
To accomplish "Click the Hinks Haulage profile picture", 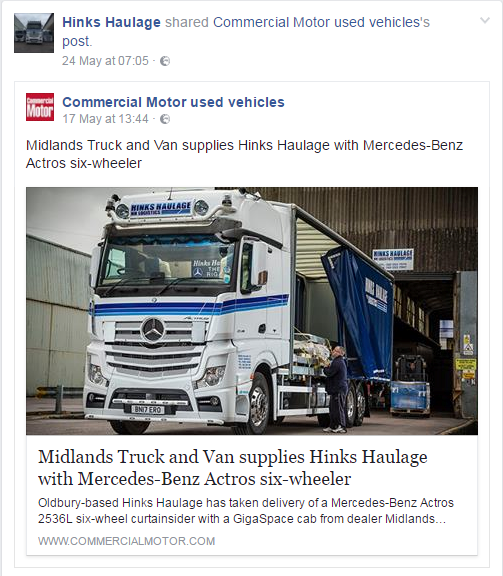I will point(34,33).
